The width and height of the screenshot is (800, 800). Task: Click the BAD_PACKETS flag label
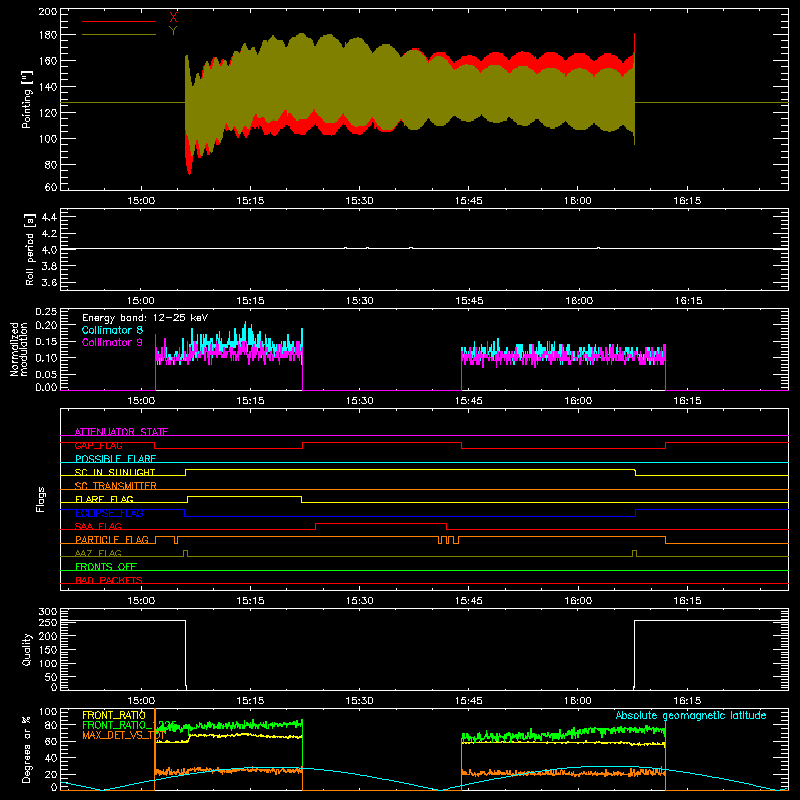pyautogui.click(x=109, y=580)
